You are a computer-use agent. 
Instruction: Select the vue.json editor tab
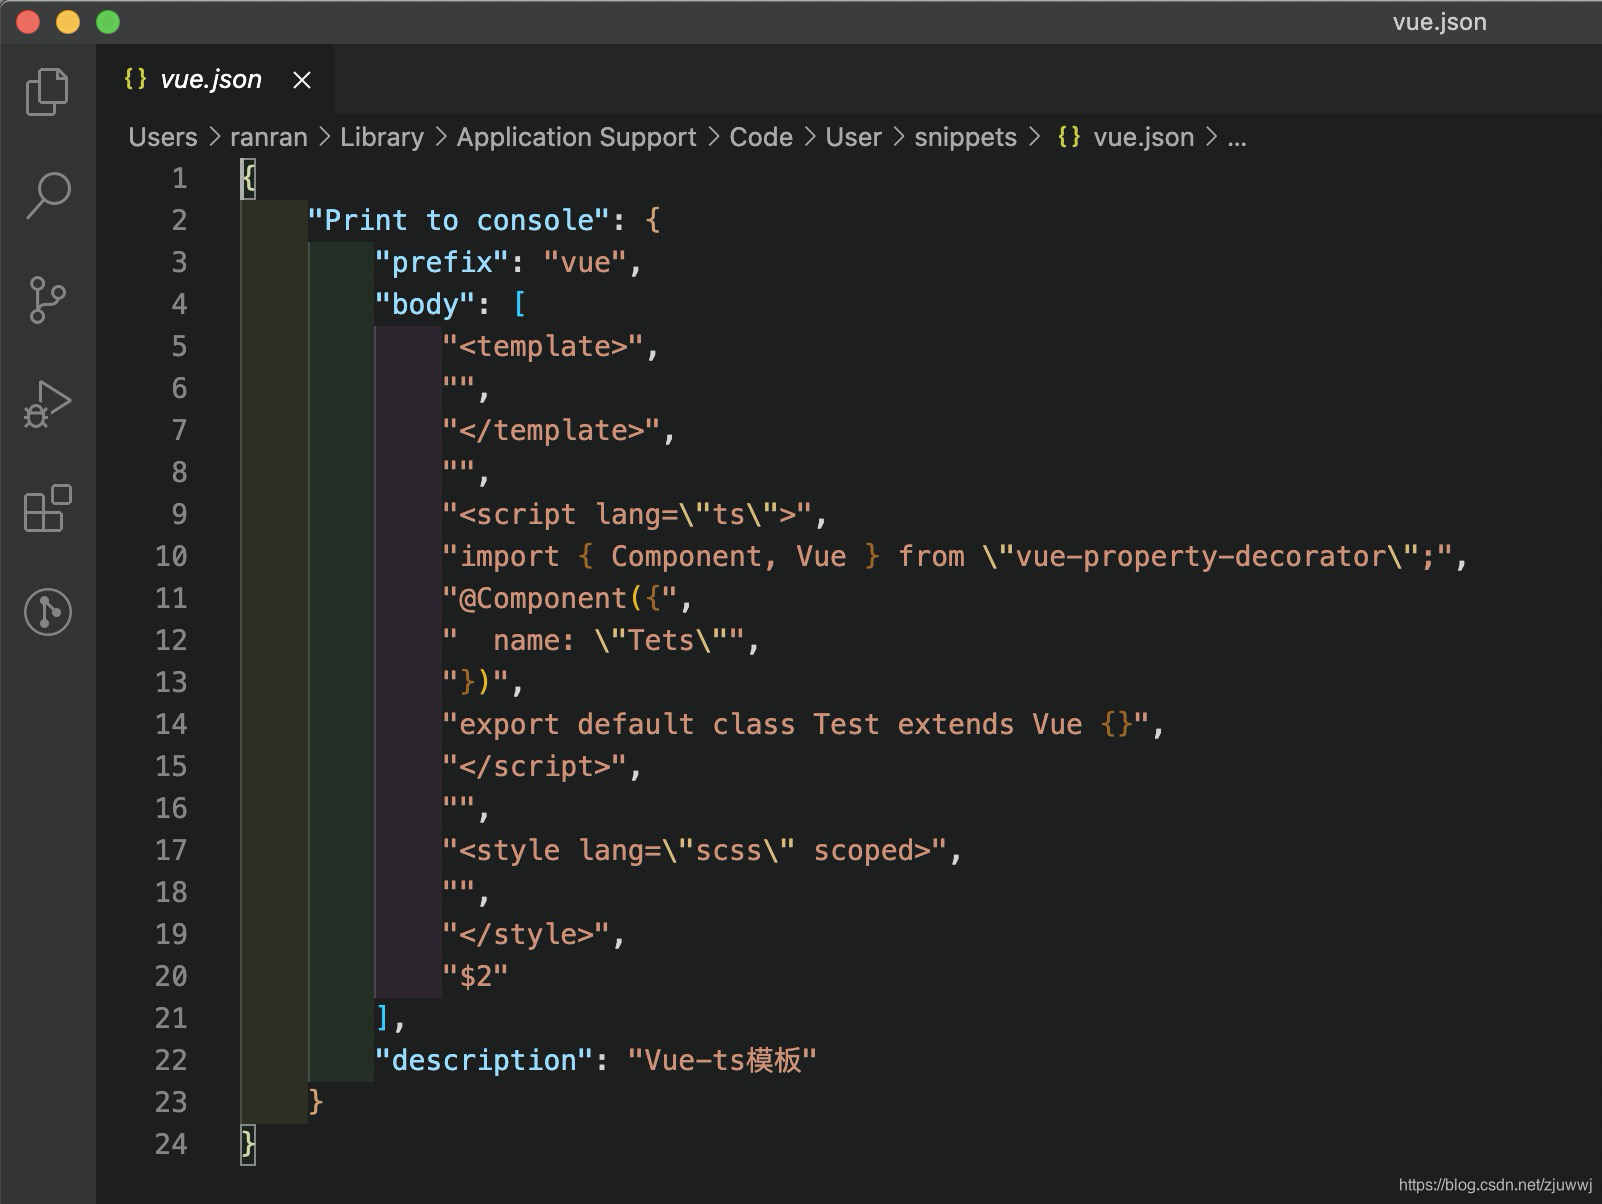tap(212, 79)
